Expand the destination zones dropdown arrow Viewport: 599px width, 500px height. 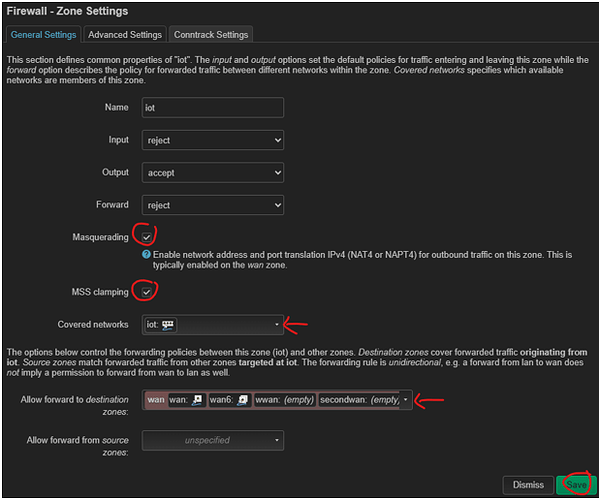pyautogui.click(x=405, y=400)
